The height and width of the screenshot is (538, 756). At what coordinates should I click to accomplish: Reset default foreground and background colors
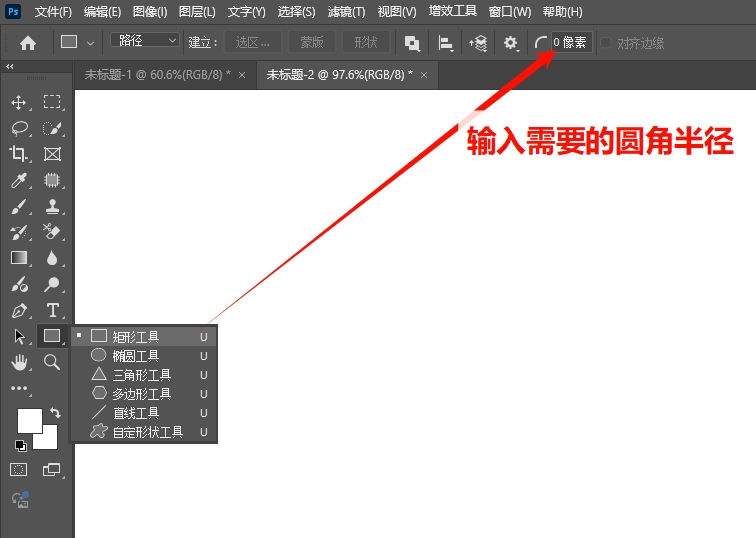[21, 445]
